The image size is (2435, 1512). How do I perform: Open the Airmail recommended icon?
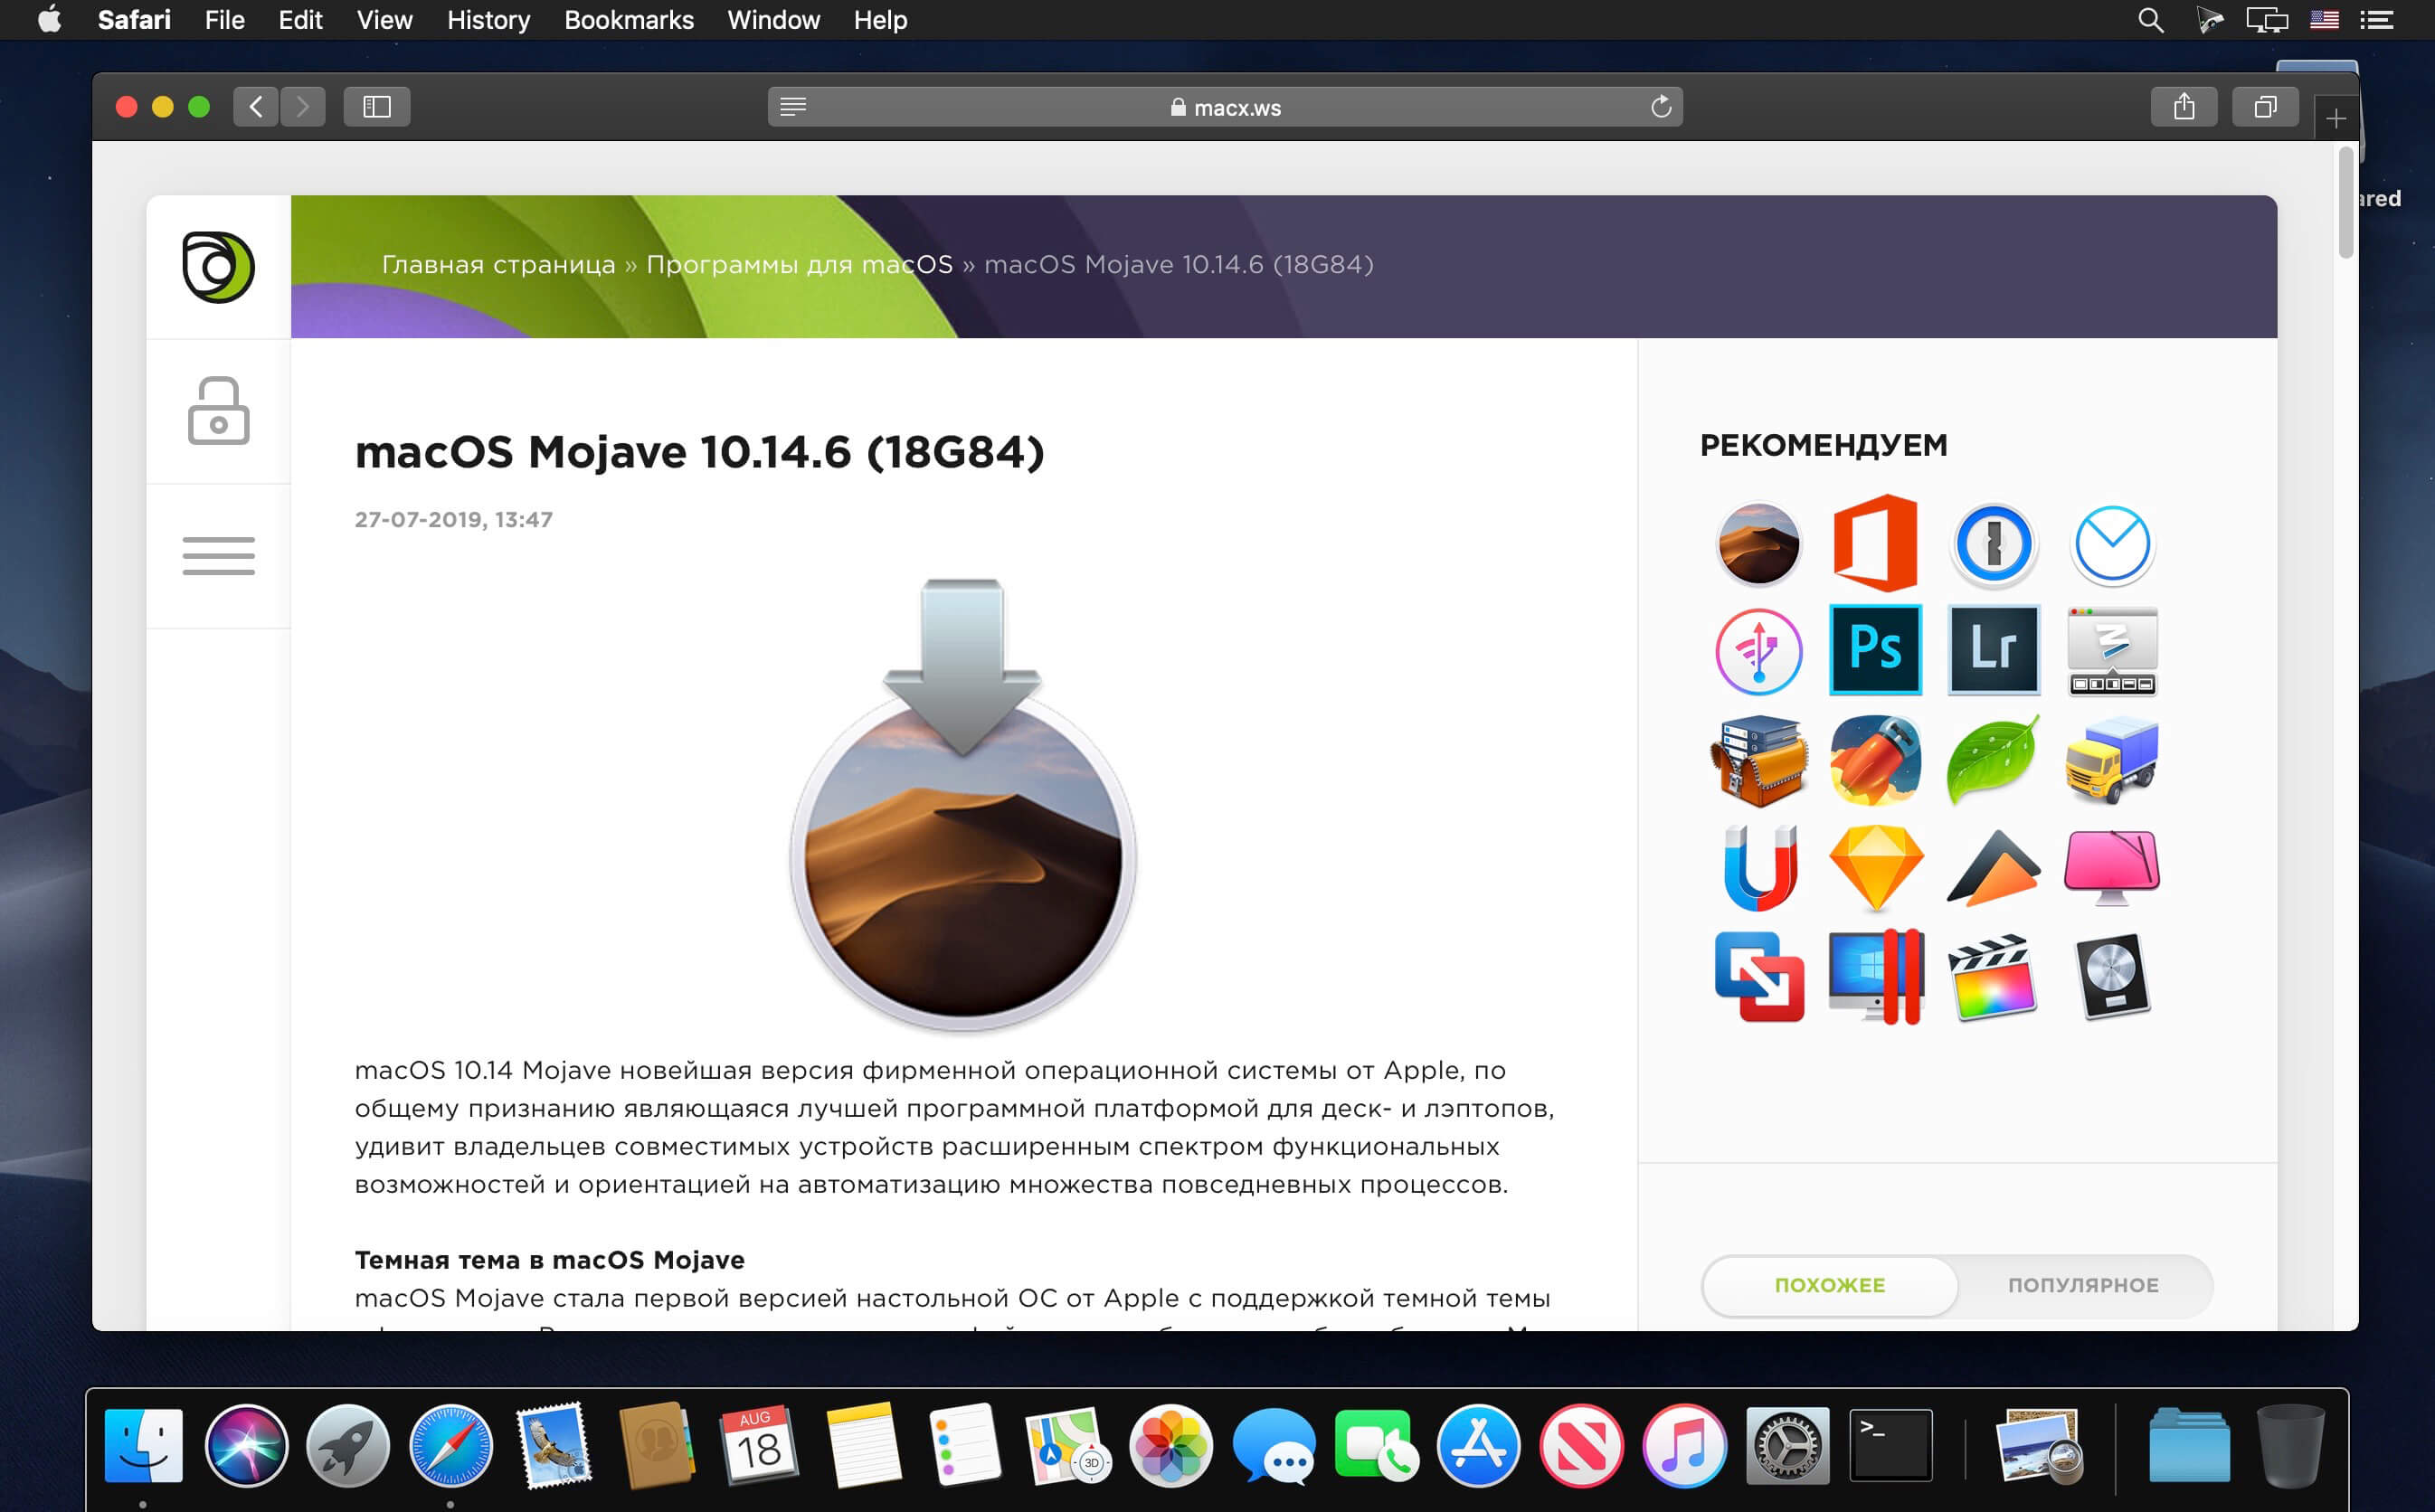click(2112, 544)
